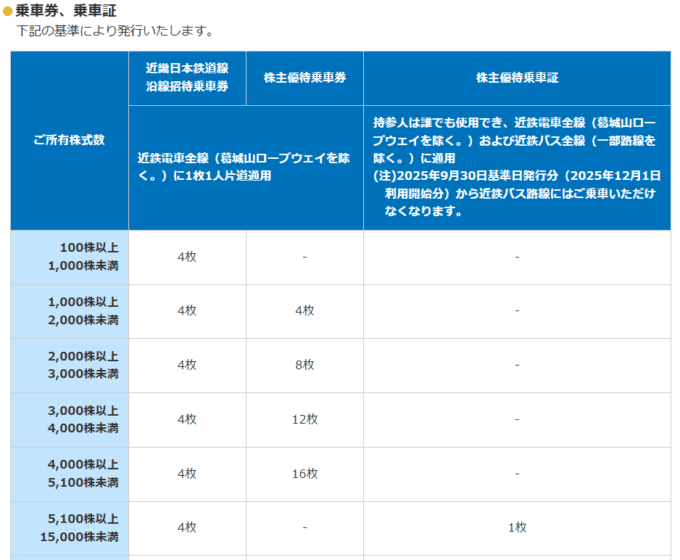680x560 pixels.
Task: Click 株主優待乗車証 '-' in the 2,000株以上 row
Action: click(x=517, y=365)
